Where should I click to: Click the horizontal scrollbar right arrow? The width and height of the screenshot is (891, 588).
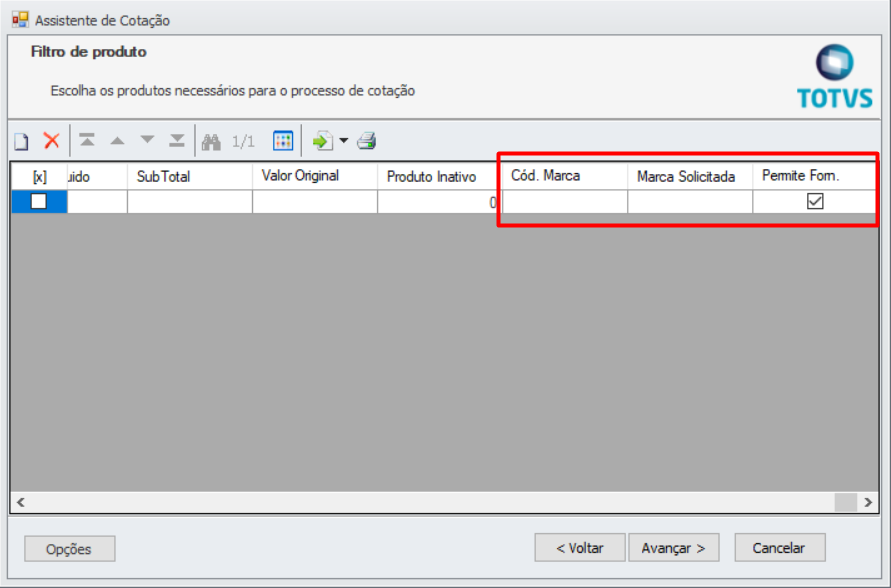(868, 502)
